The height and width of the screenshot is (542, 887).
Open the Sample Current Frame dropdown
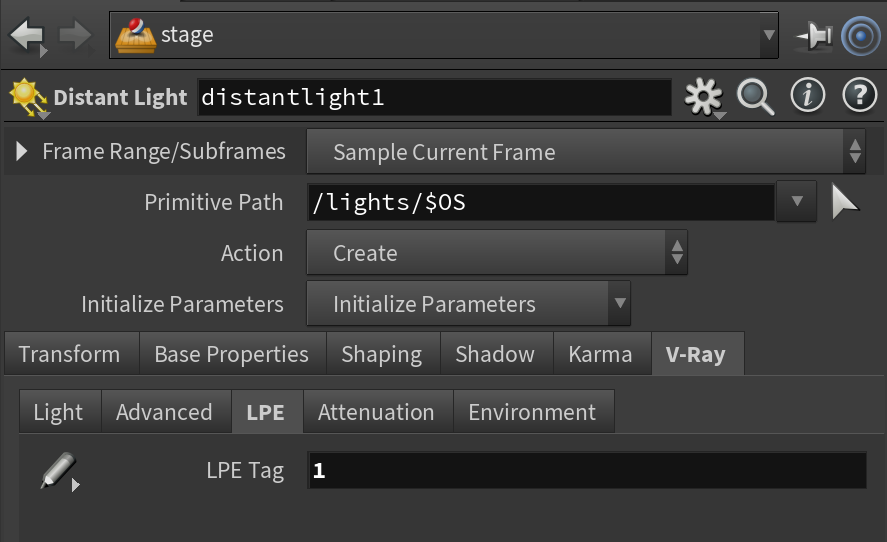(585, 152)
